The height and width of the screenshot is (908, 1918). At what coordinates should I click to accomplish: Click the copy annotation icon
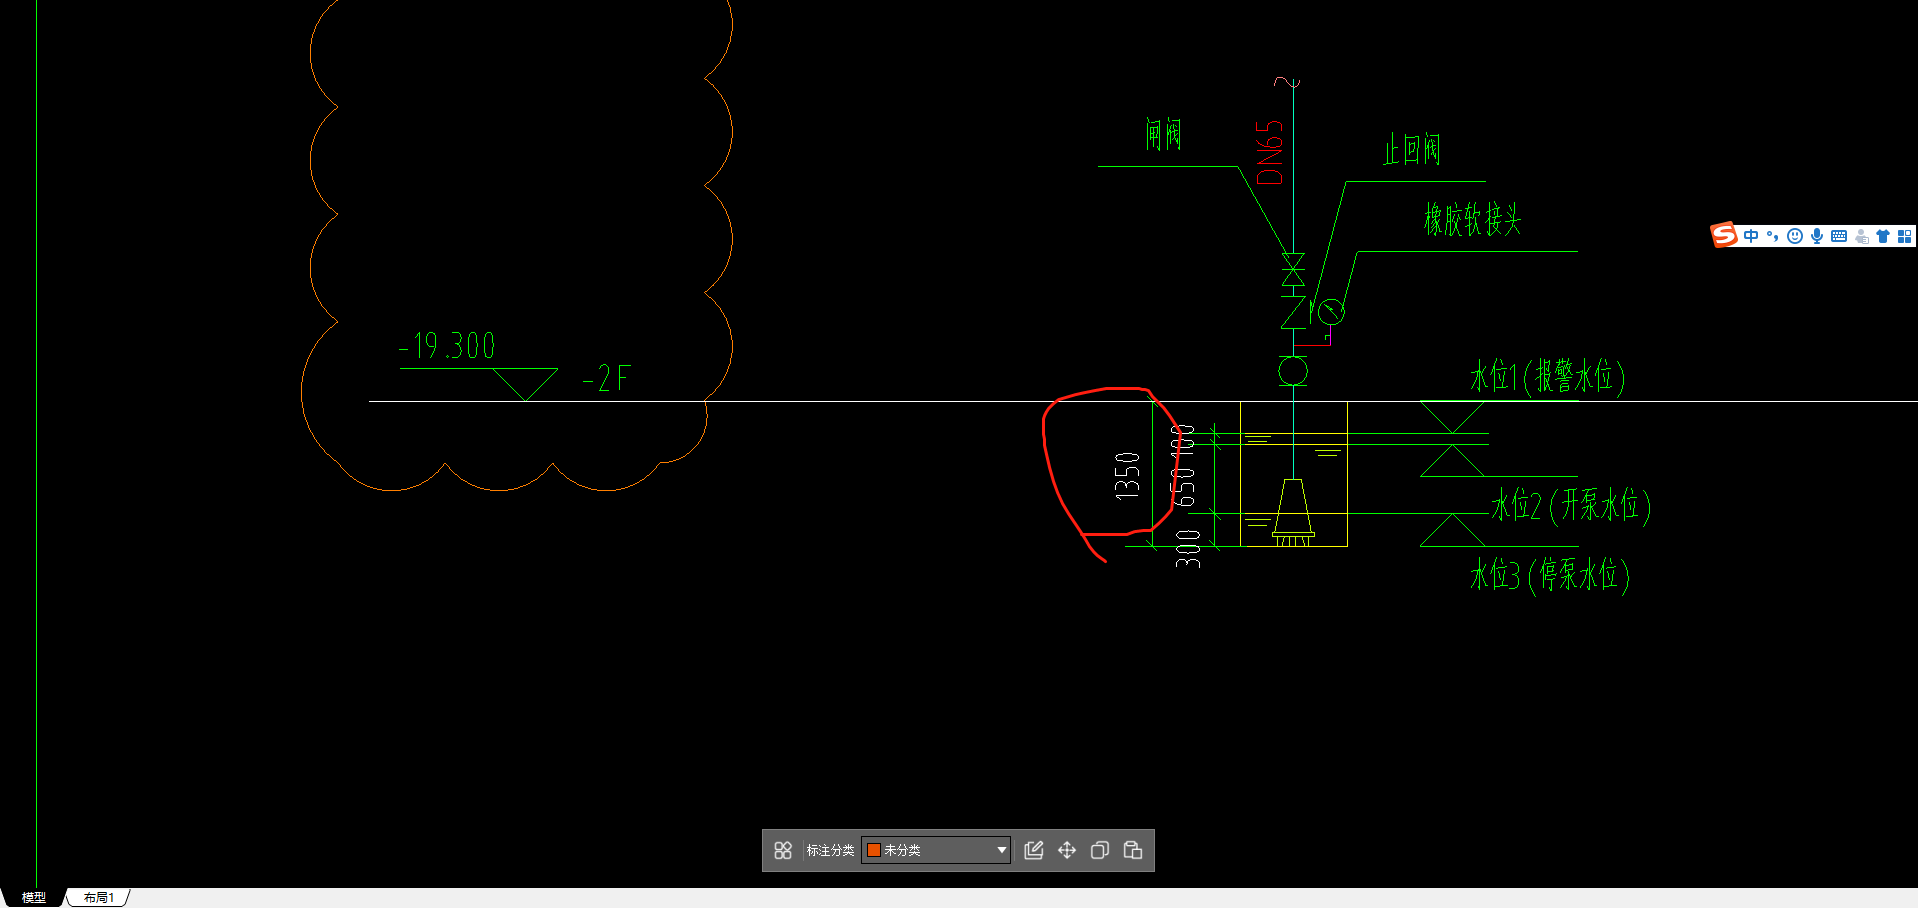[1100, 850]
